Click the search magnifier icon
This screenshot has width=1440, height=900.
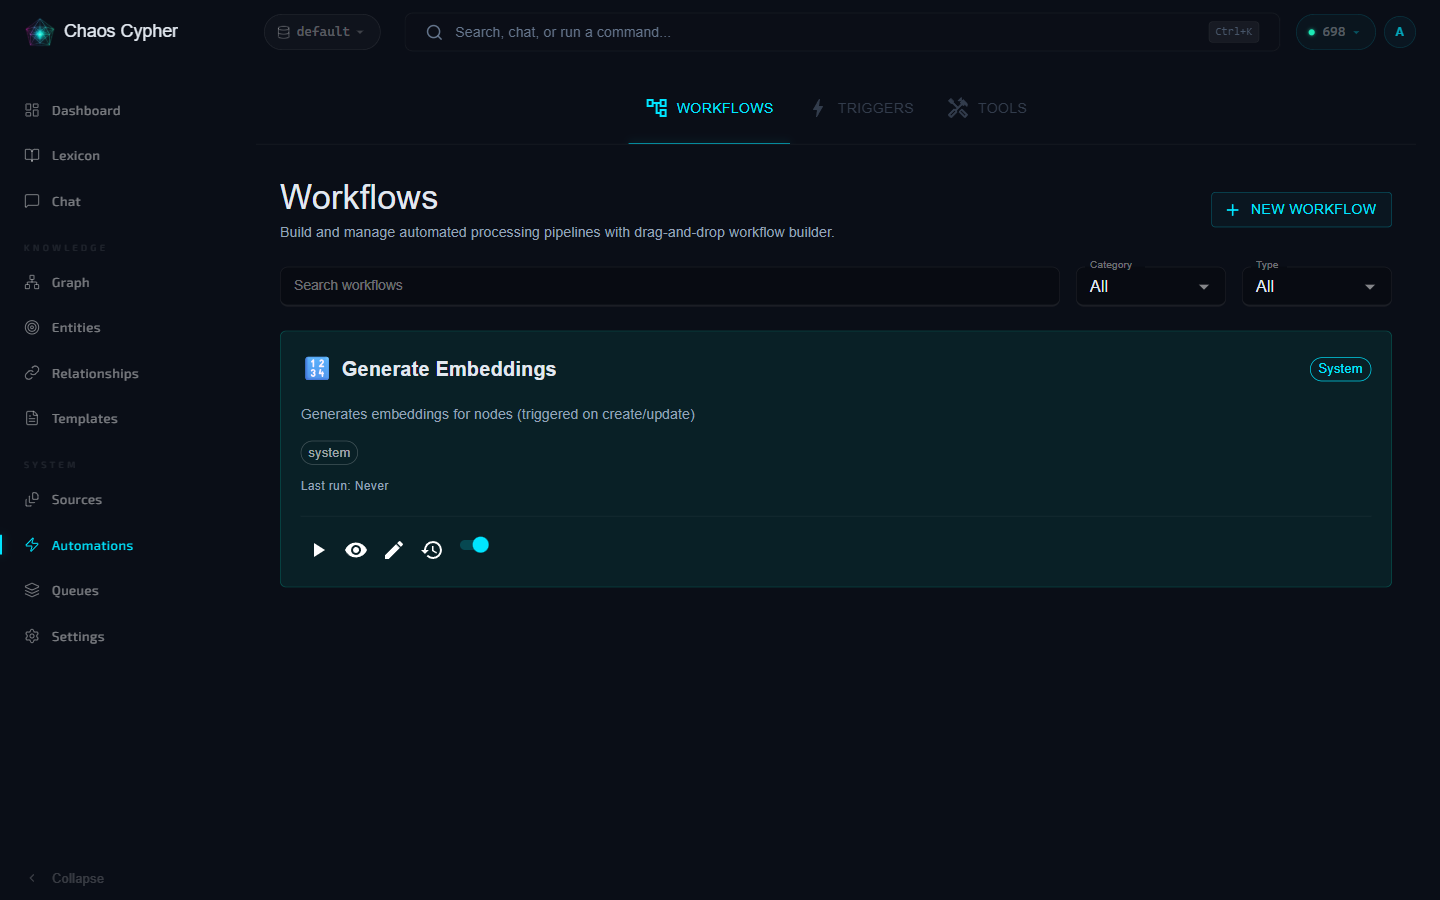[x=434, y=32]
